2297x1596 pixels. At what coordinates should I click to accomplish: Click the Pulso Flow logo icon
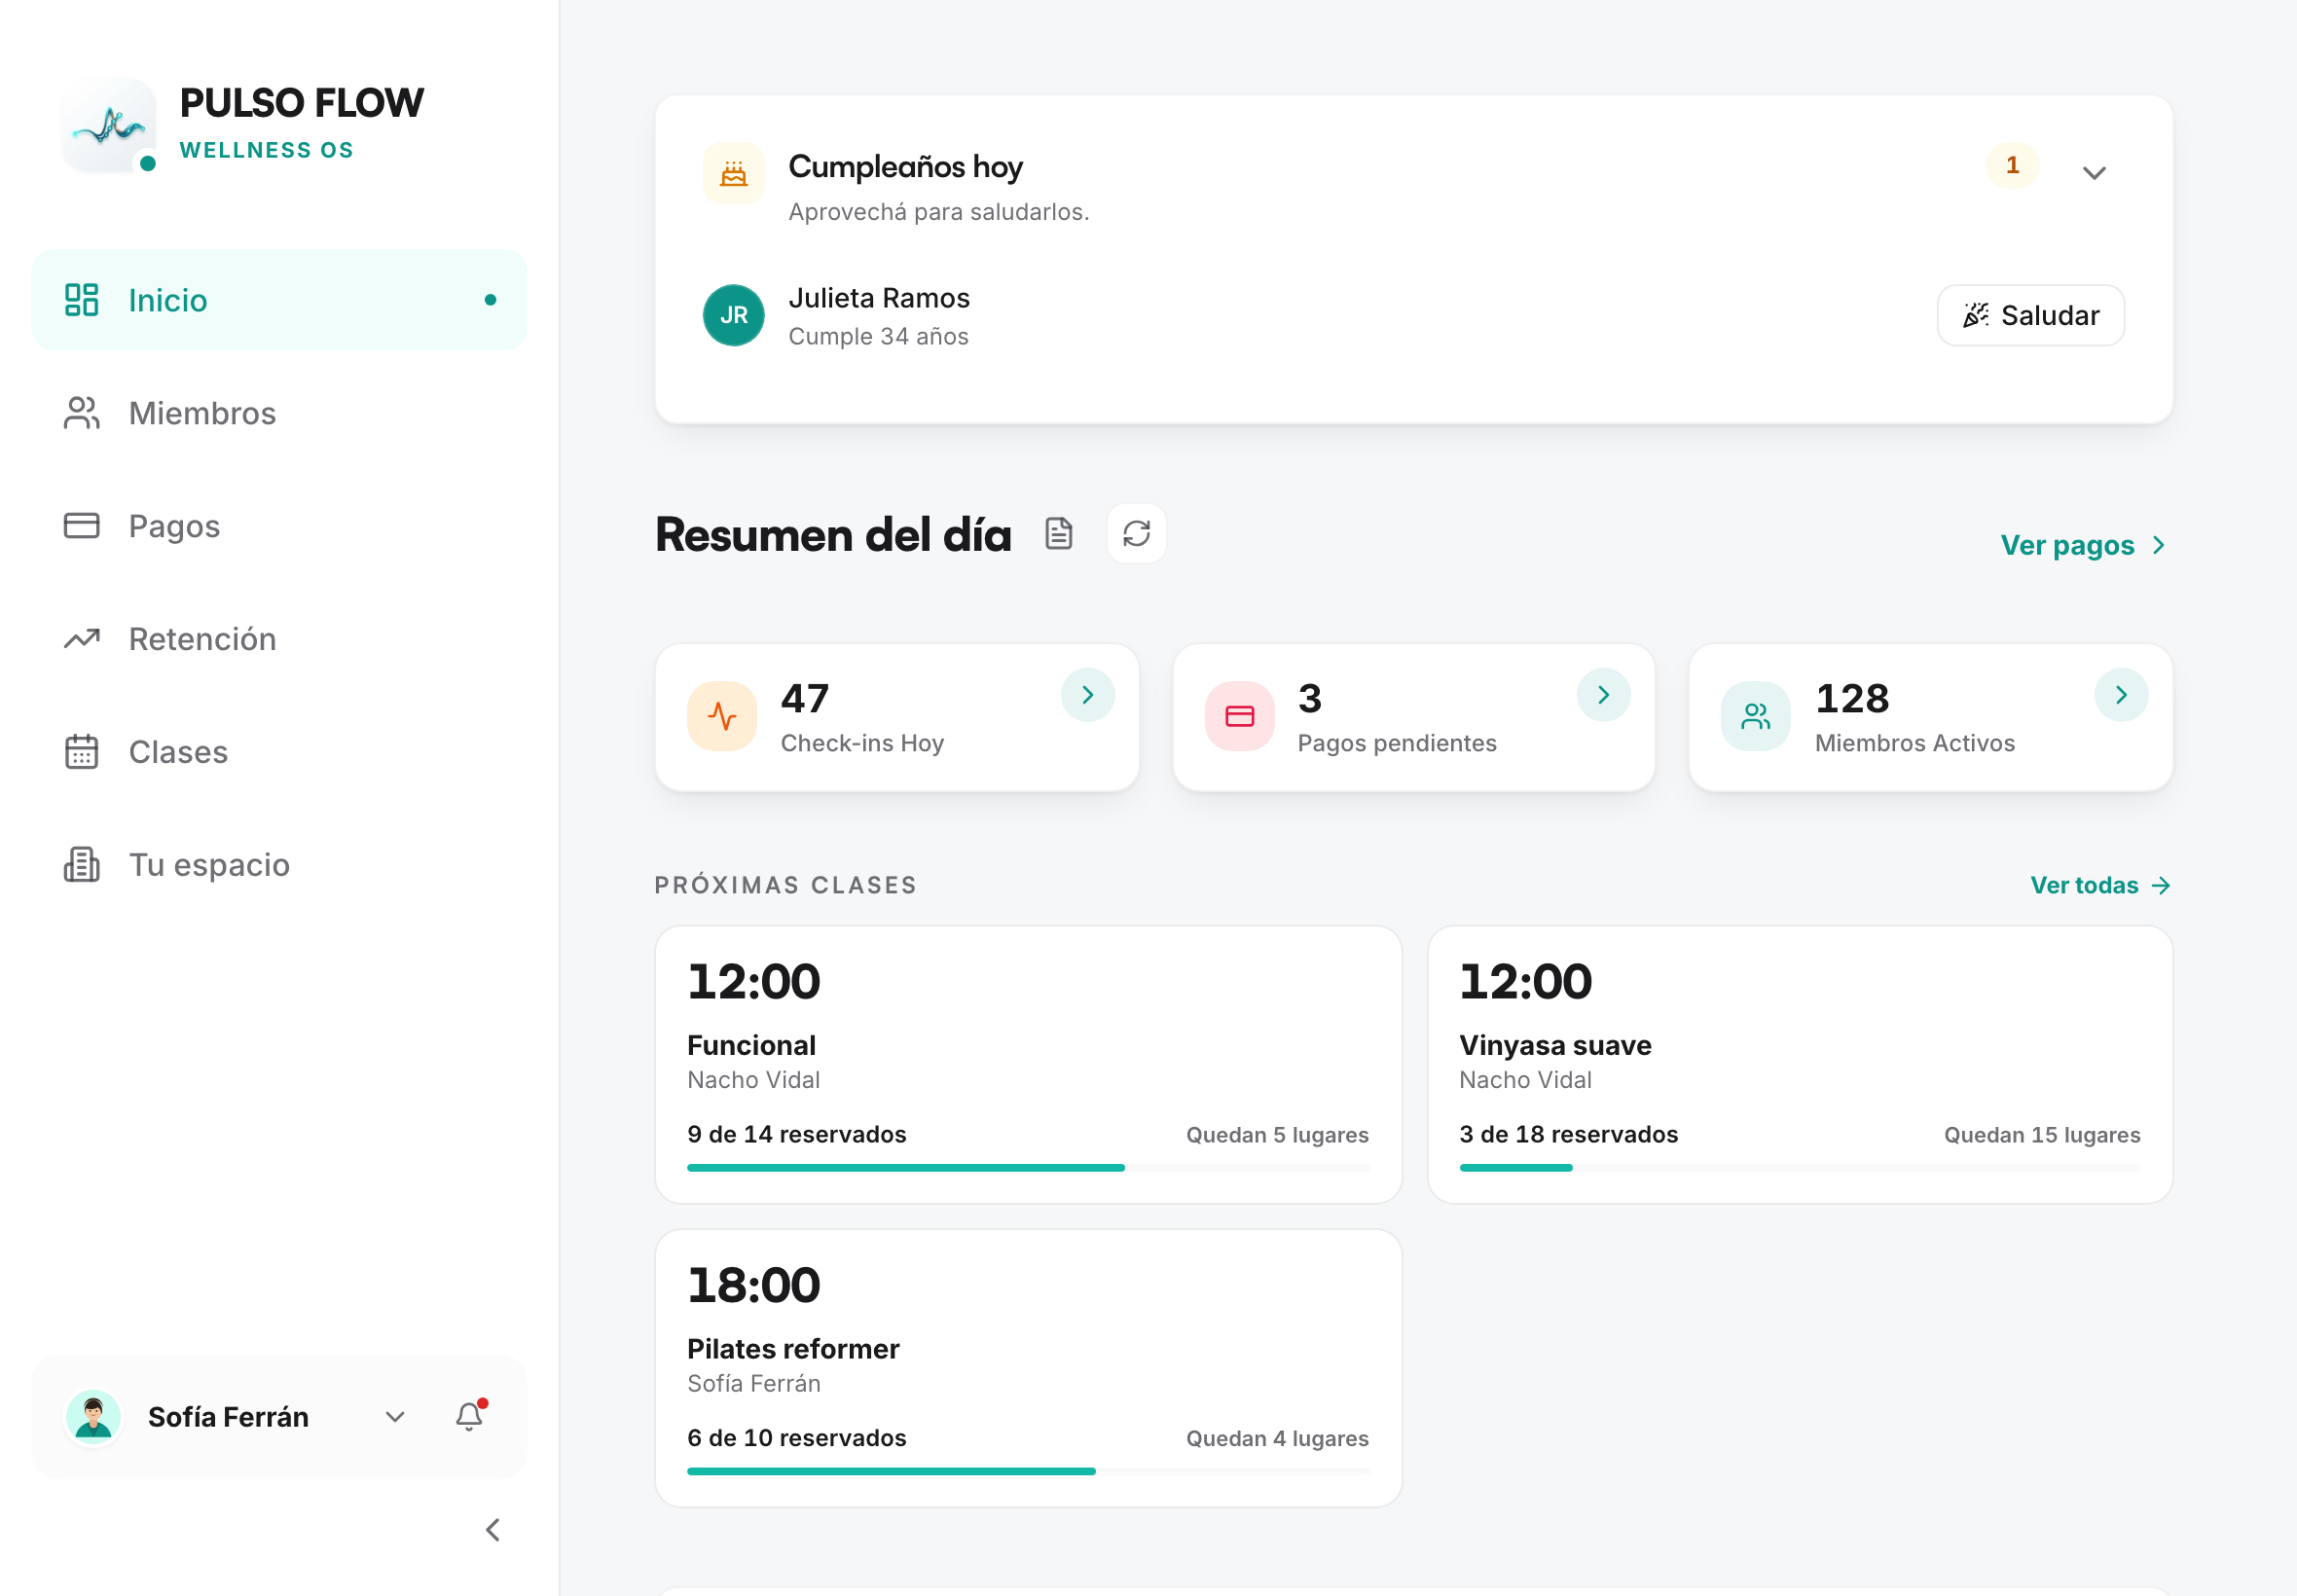pyautogui.click(x=108, y=124)
